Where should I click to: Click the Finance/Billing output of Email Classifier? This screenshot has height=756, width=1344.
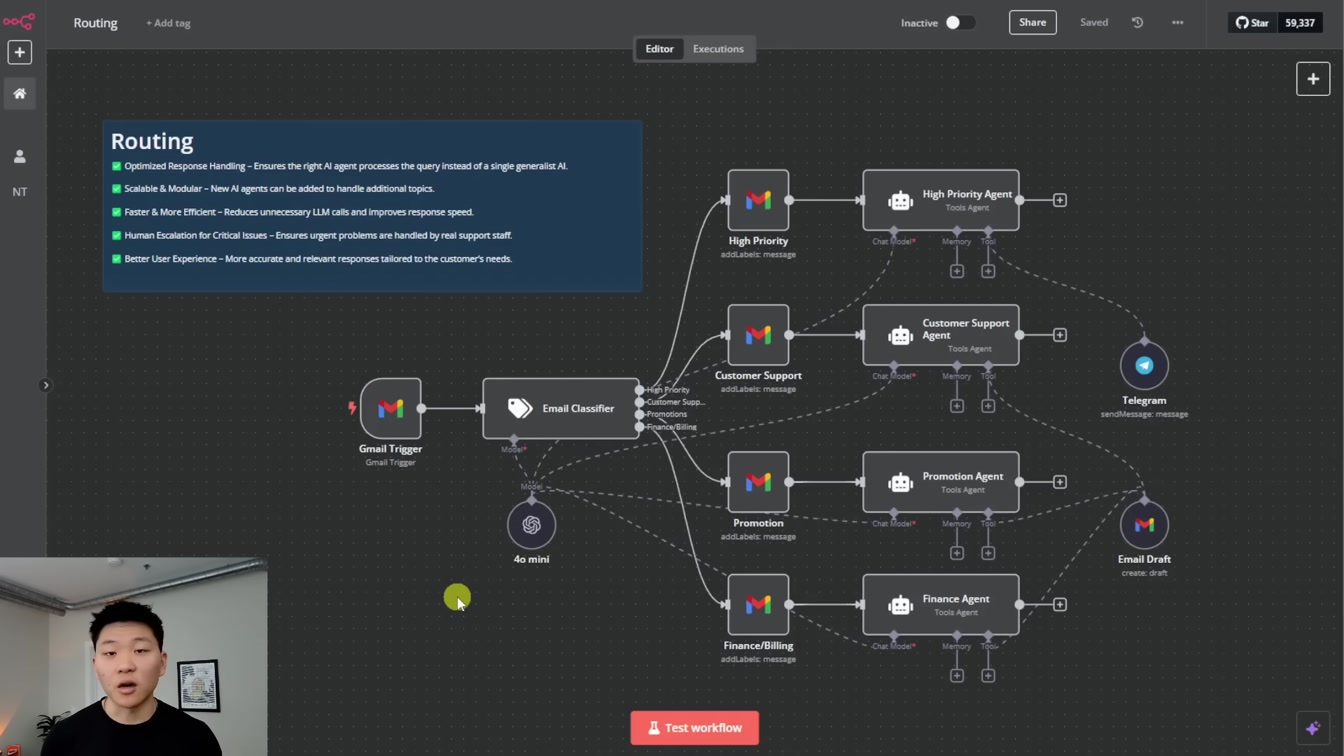click(639, 427)
